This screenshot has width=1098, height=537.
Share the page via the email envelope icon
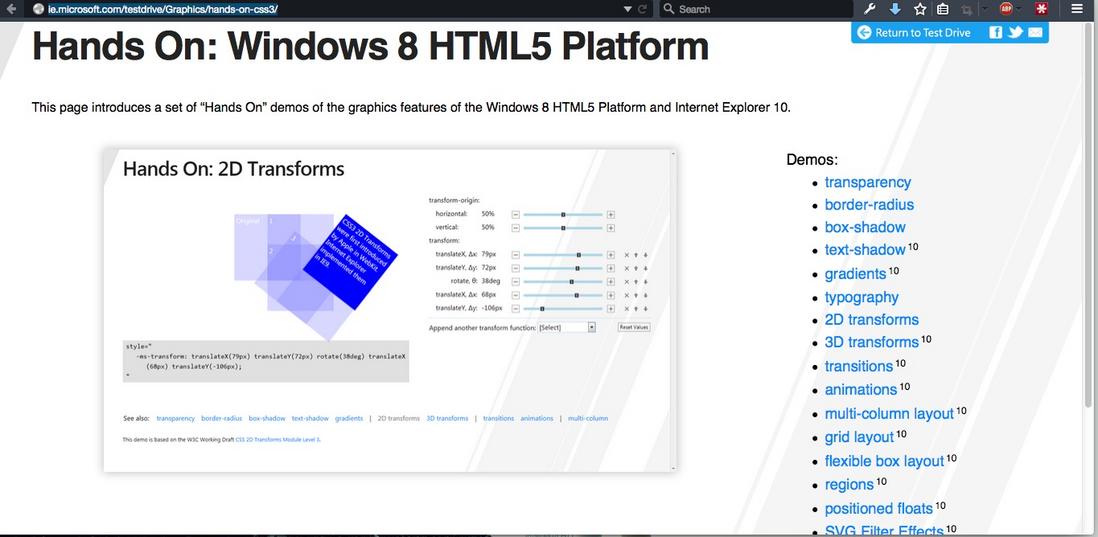pyautogui.click(x=1035, y=32)
